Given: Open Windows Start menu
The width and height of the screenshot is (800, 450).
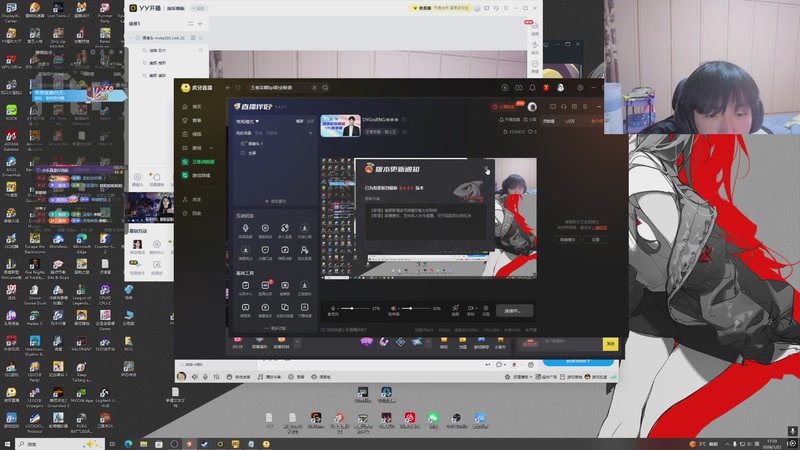Looking at the screenshot, I should tap(7, 444).
